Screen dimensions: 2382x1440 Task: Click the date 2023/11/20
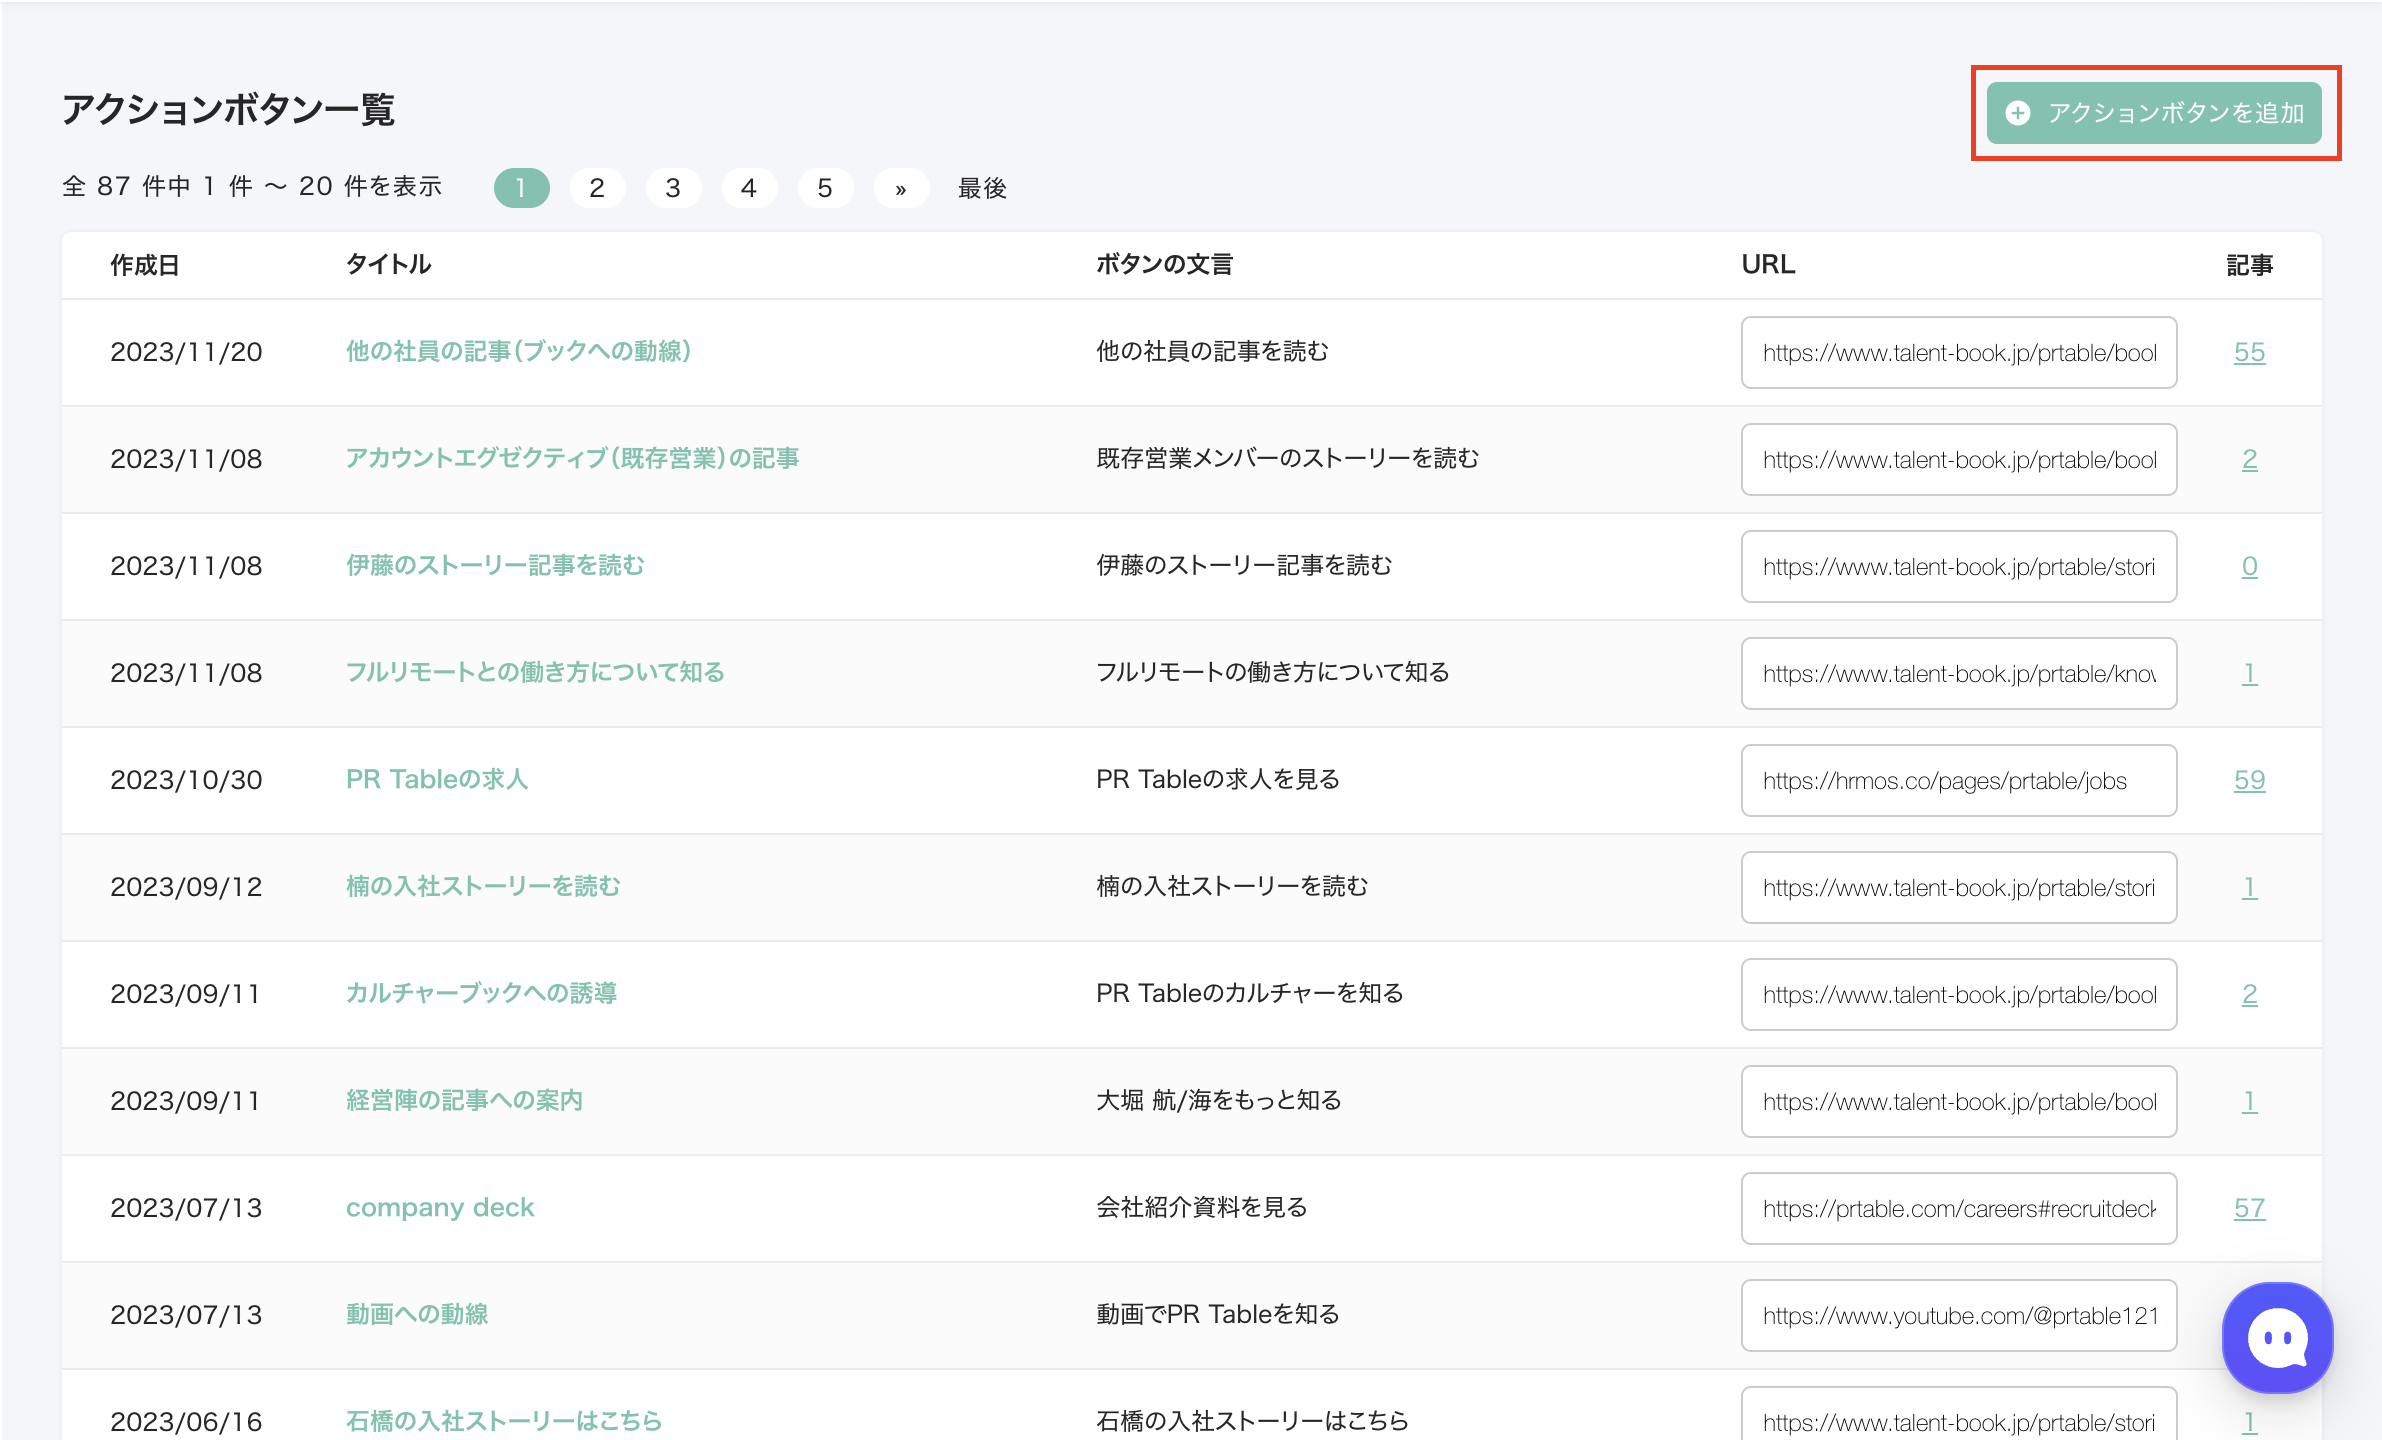(186, 352)
